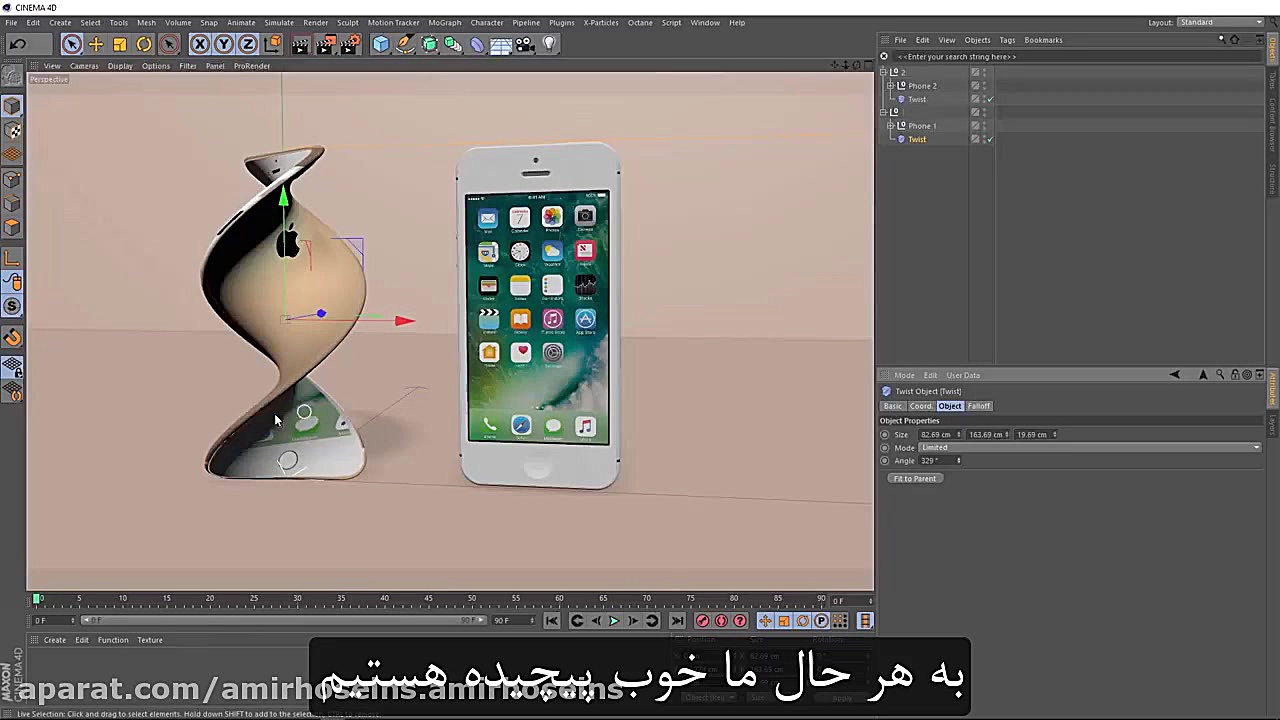Open the Render Settings icon
This screenshot has width=1280, height=720.
350,43
